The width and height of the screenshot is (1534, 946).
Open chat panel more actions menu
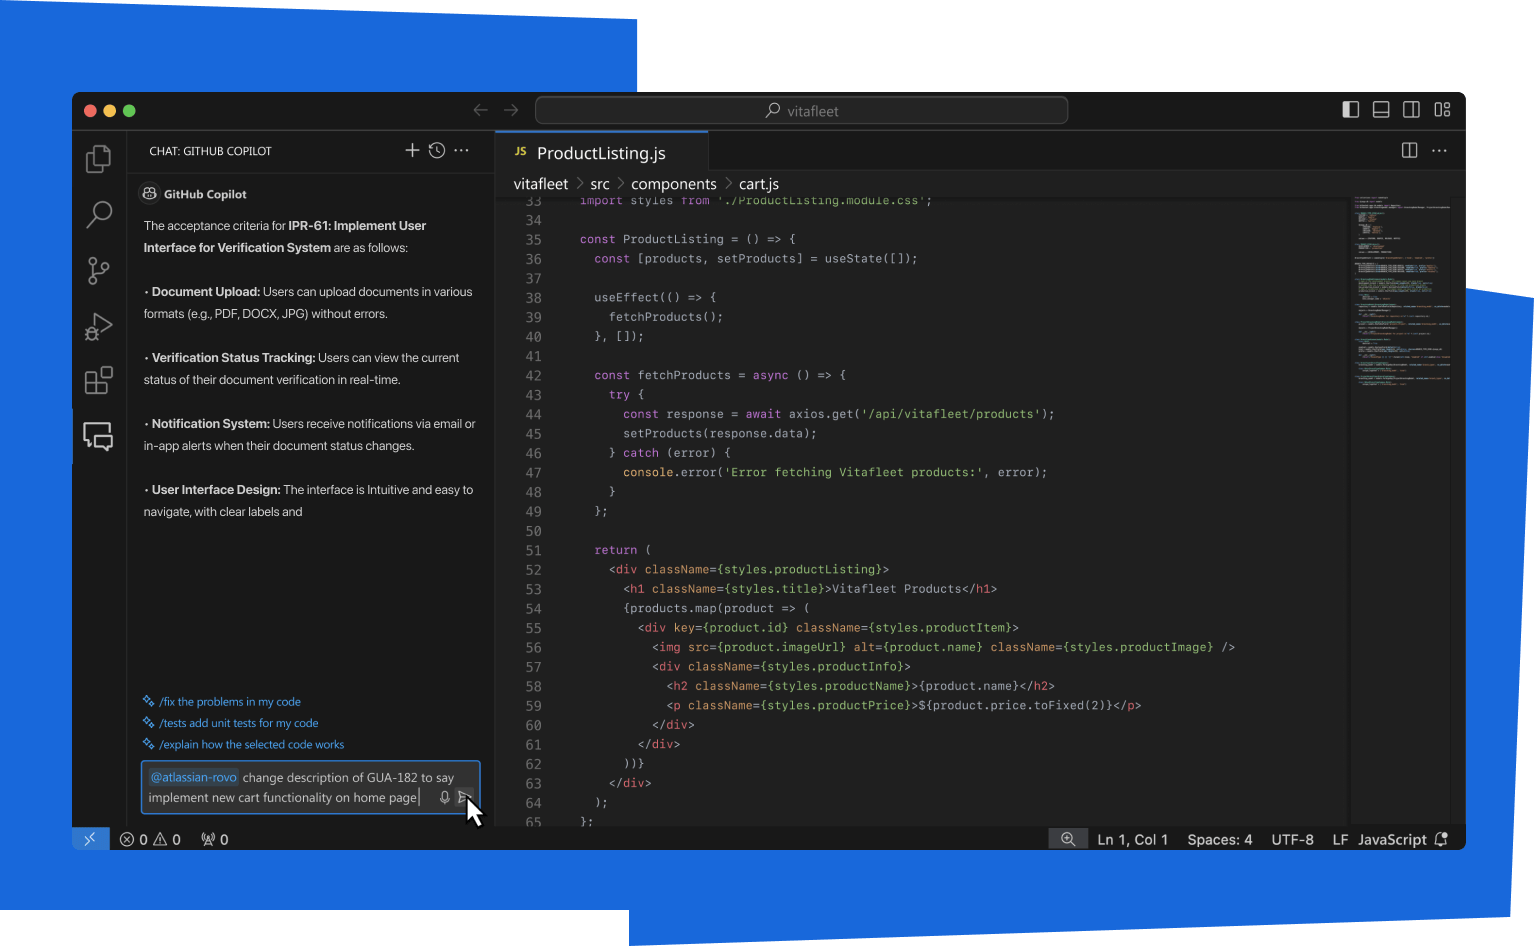point(461,150)
